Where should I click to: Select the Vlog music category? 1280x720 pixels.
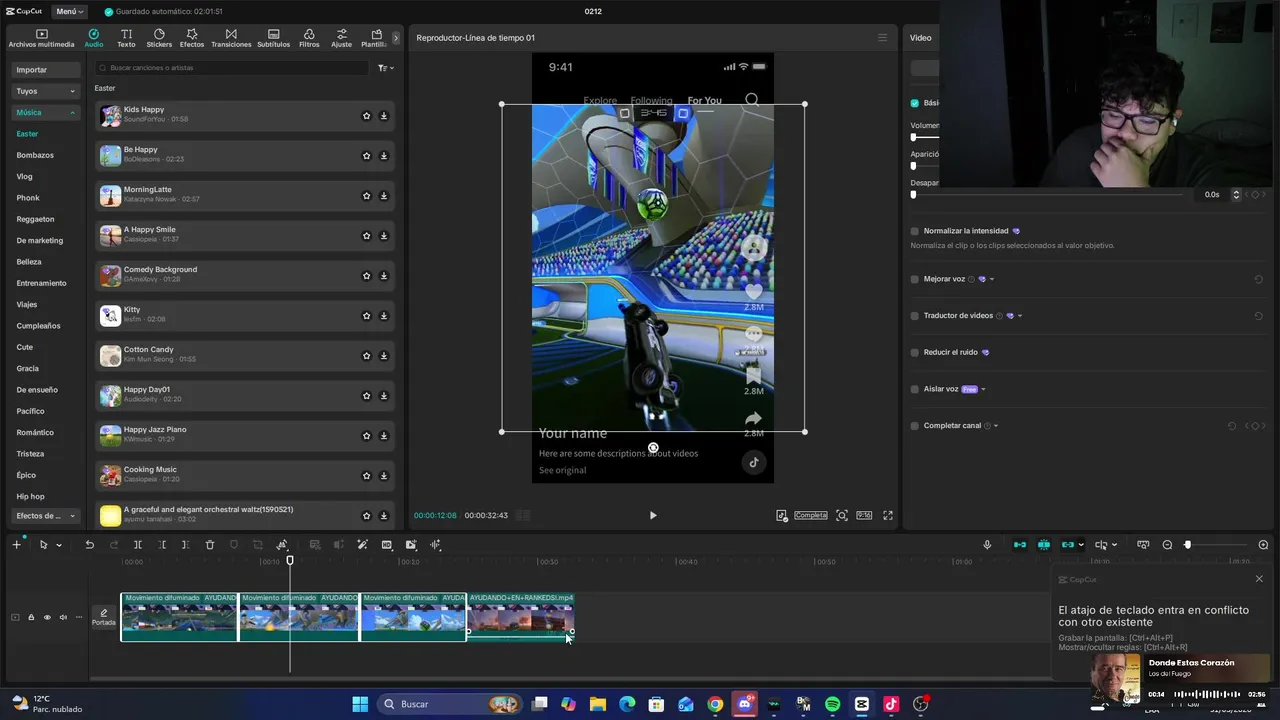(24, 176)
